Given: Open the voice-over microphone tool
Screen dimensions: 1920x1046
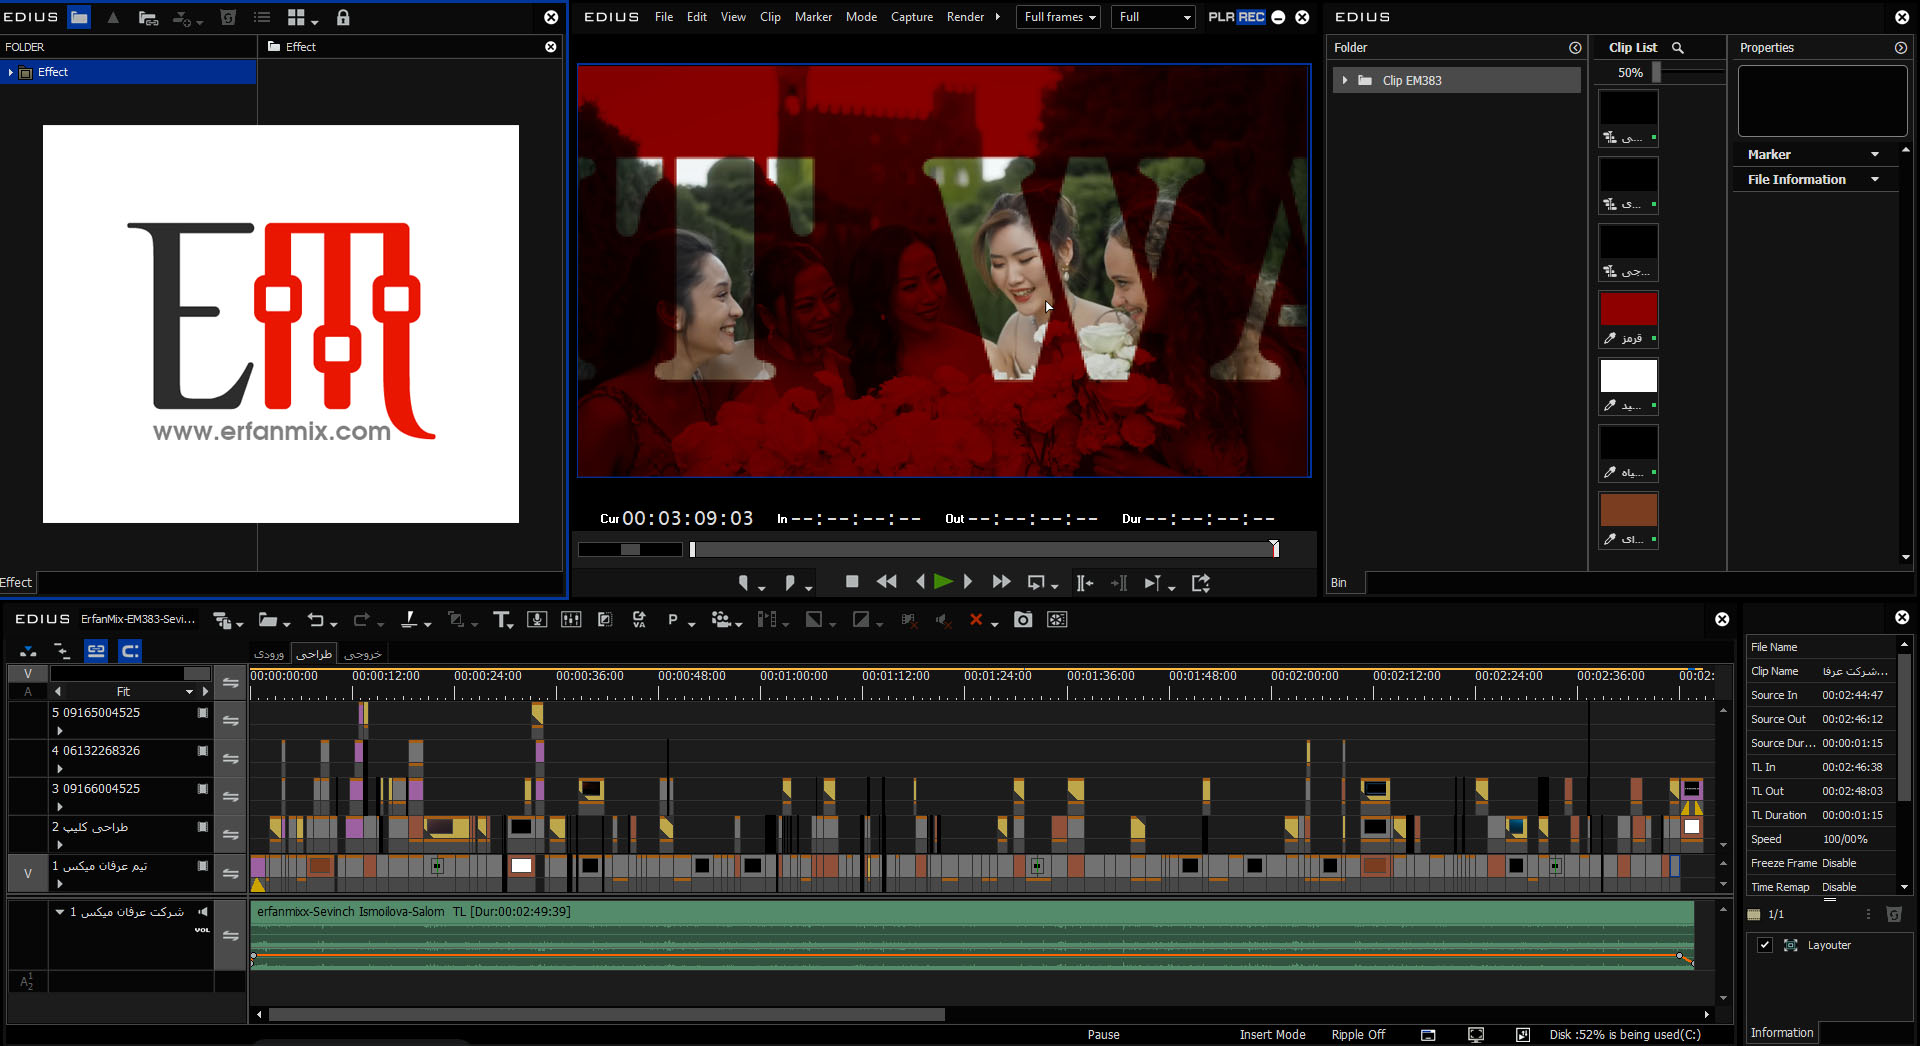Looking at the screenshot, I should (x=537, y=620).
